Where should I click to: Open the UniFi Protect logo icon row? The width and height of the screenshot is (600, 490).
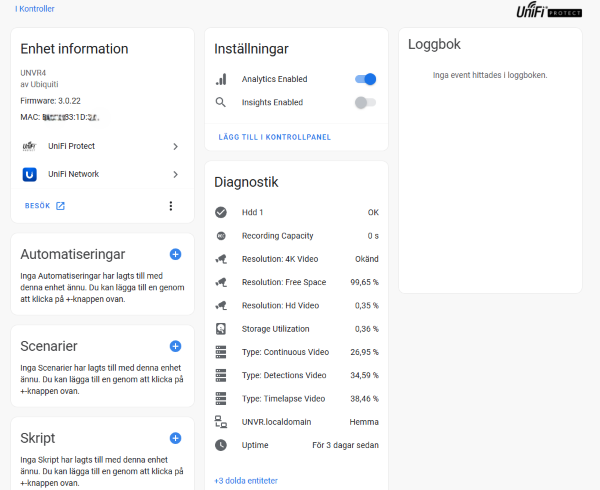(x=29, y=146)
